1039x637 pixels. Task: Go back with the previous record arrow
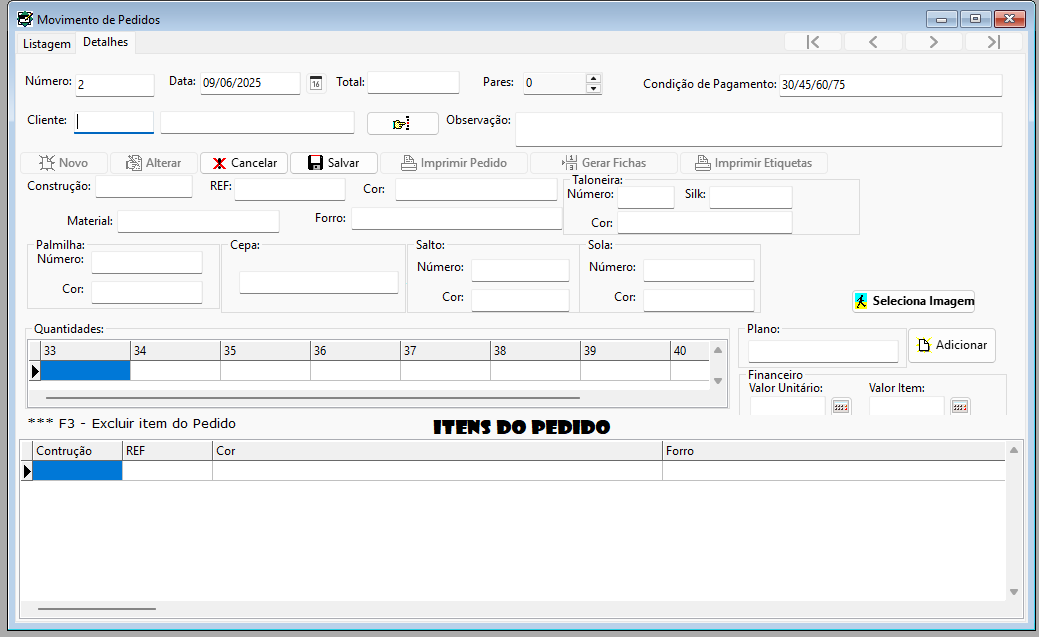point(872,41)
